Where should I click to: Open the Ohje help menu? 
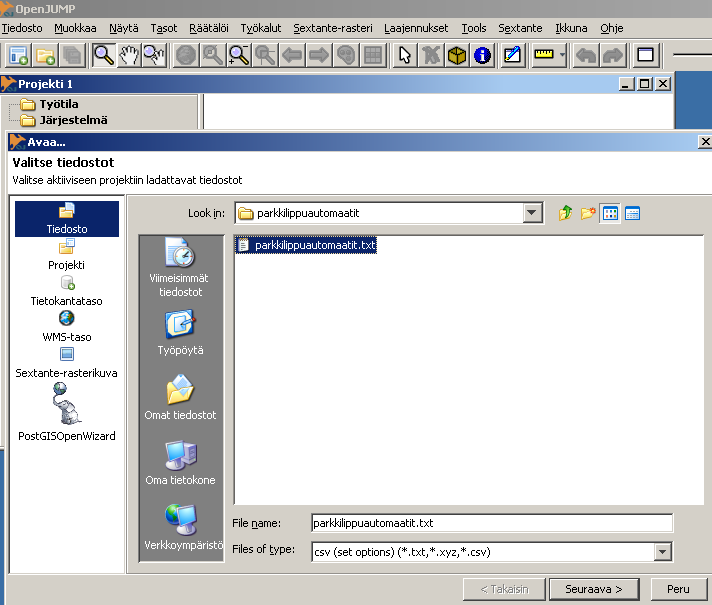612,28
